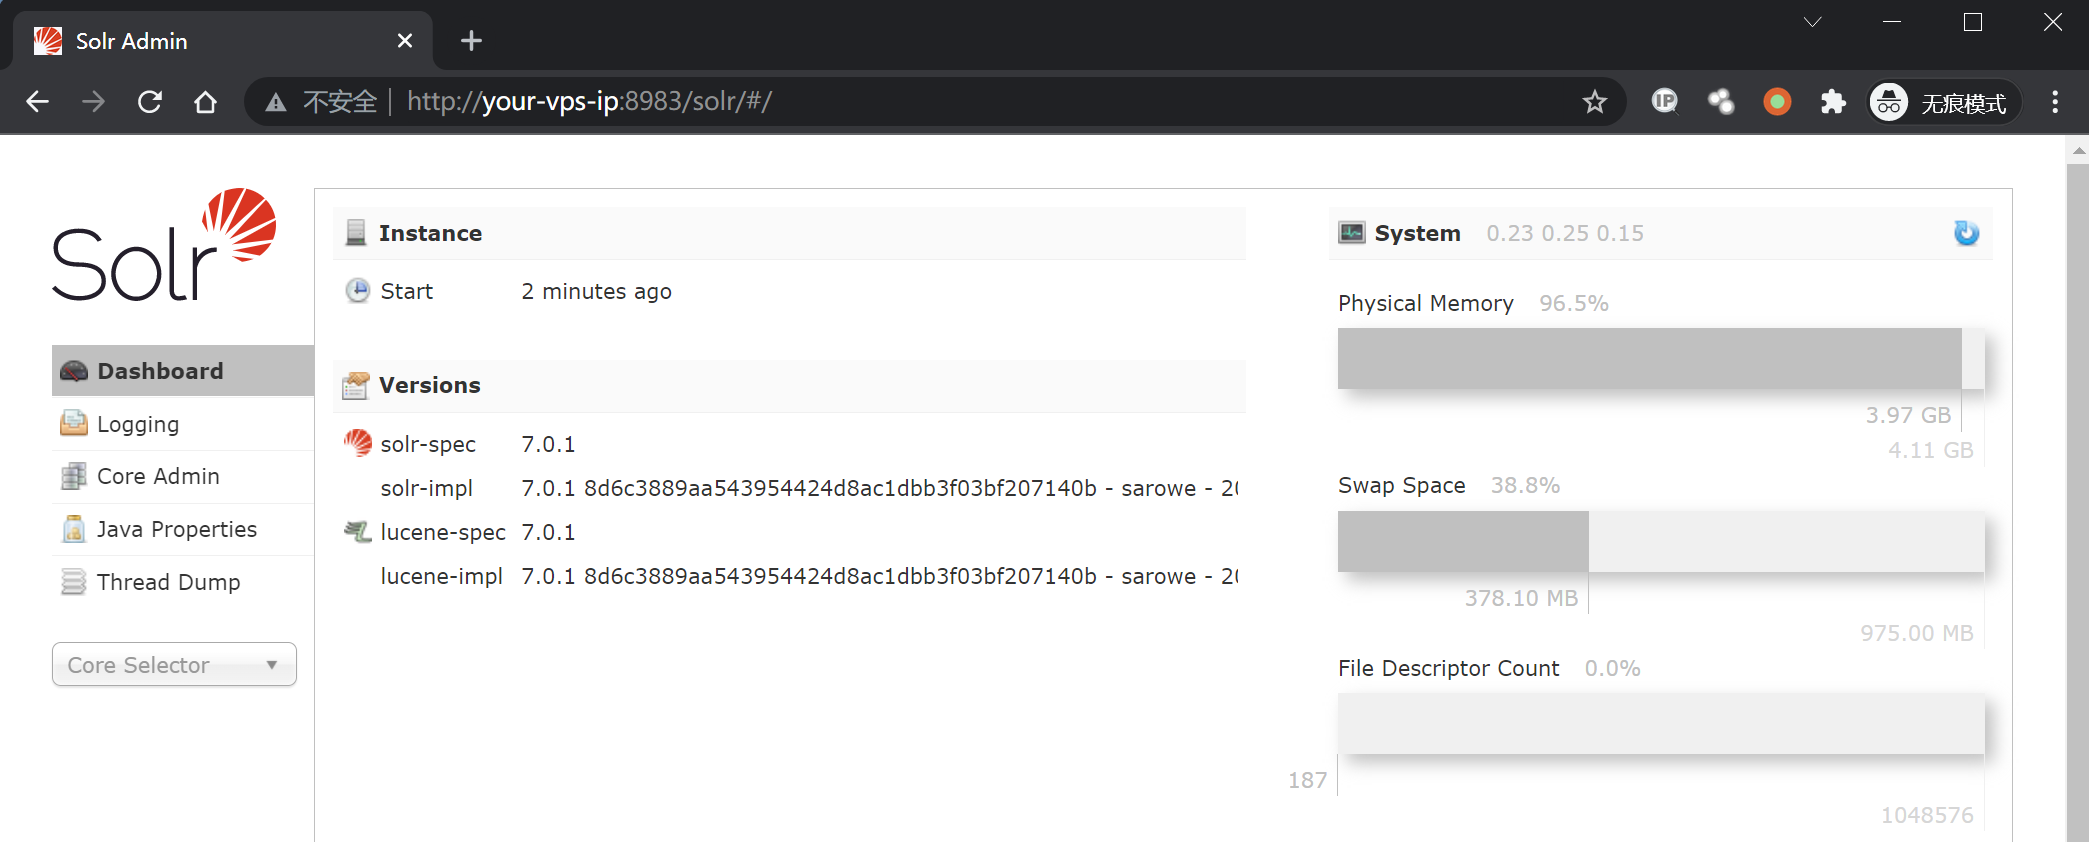This screenshot has width=2089, height=842.
Task: Navigate to Core Admin
Action: (158, 477)
